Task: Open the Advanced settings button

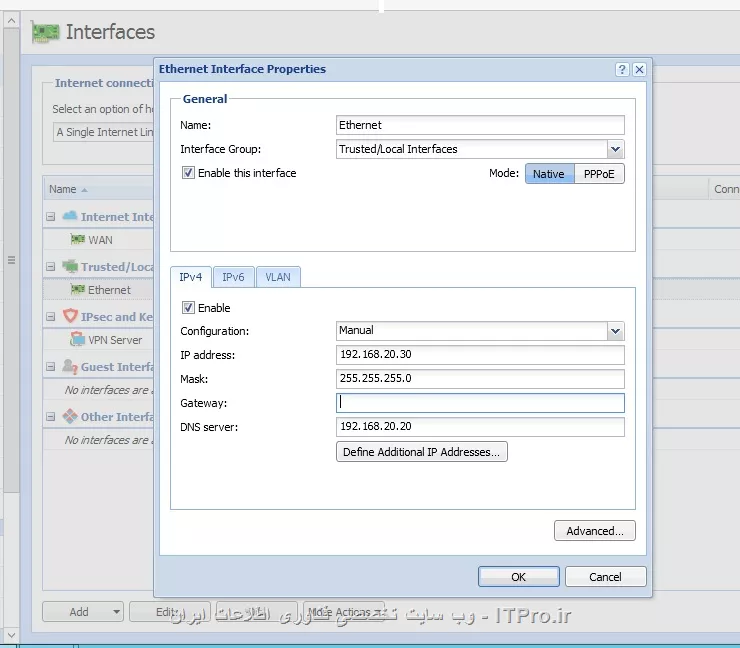Action: point(595,531)
